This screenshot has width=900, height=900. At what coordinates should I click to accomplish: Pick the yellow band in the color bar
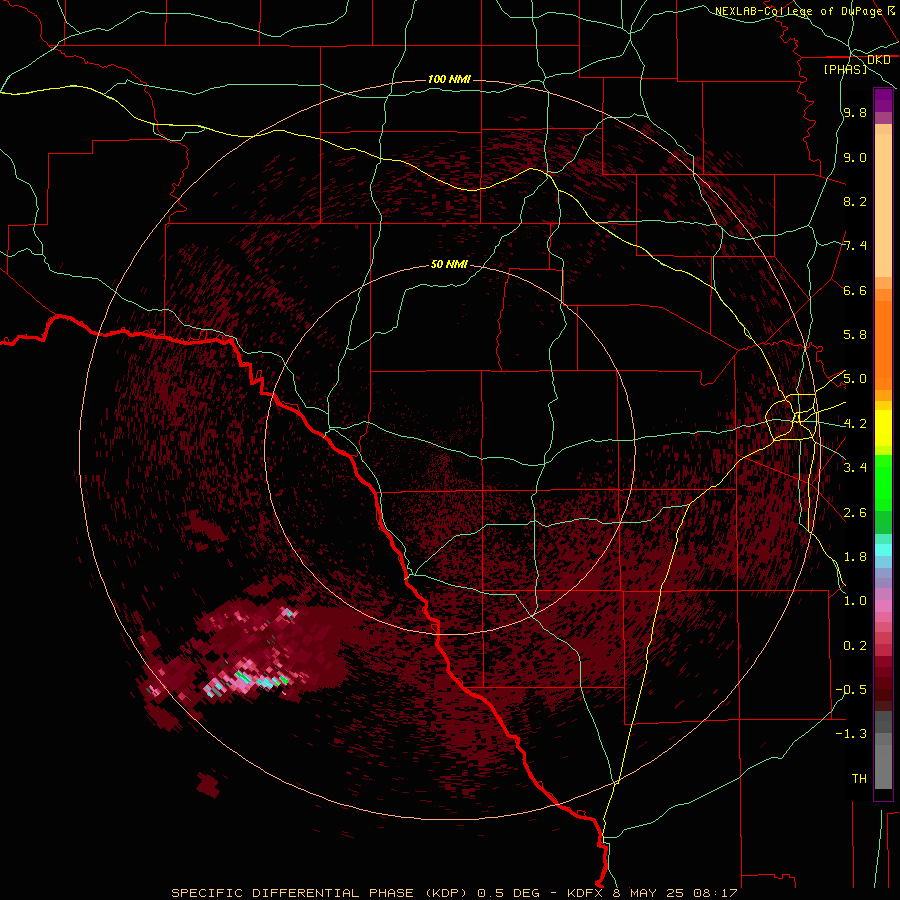point(883,428)
